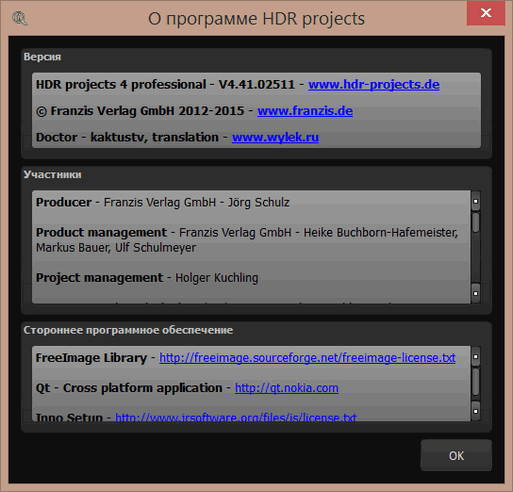Click the scrollbar thumb in third-party software list
Screen dimensions: 513x492
476,381
